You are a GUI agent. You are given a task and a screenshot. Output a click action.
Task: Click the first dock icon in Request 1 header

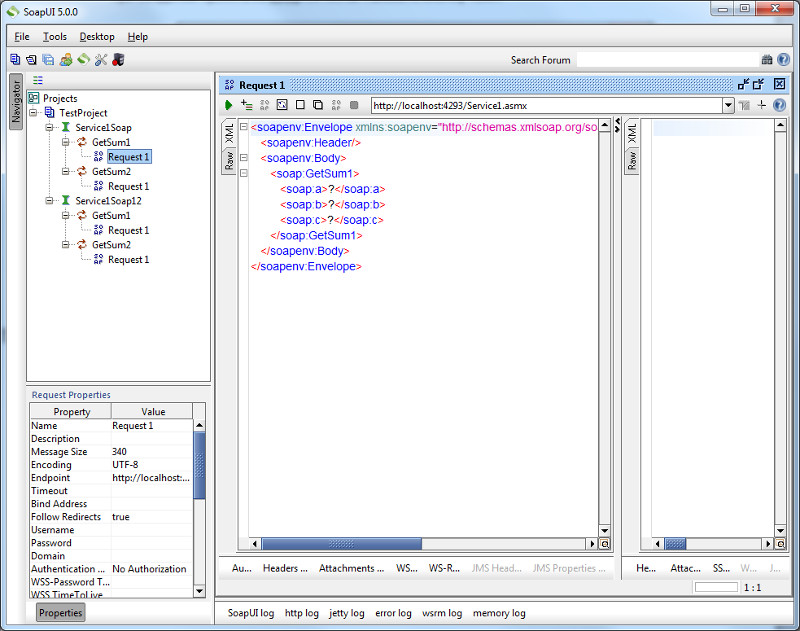coord(744,84)
